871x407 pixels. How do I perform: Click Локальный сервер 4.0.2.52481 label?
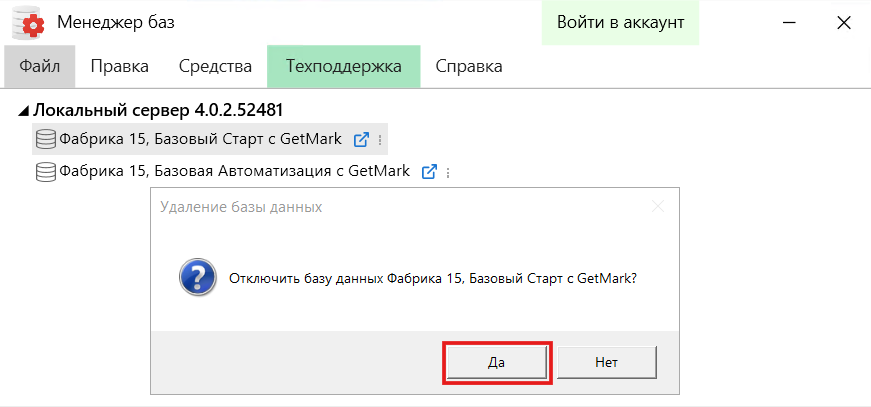[x=158, y=110]
